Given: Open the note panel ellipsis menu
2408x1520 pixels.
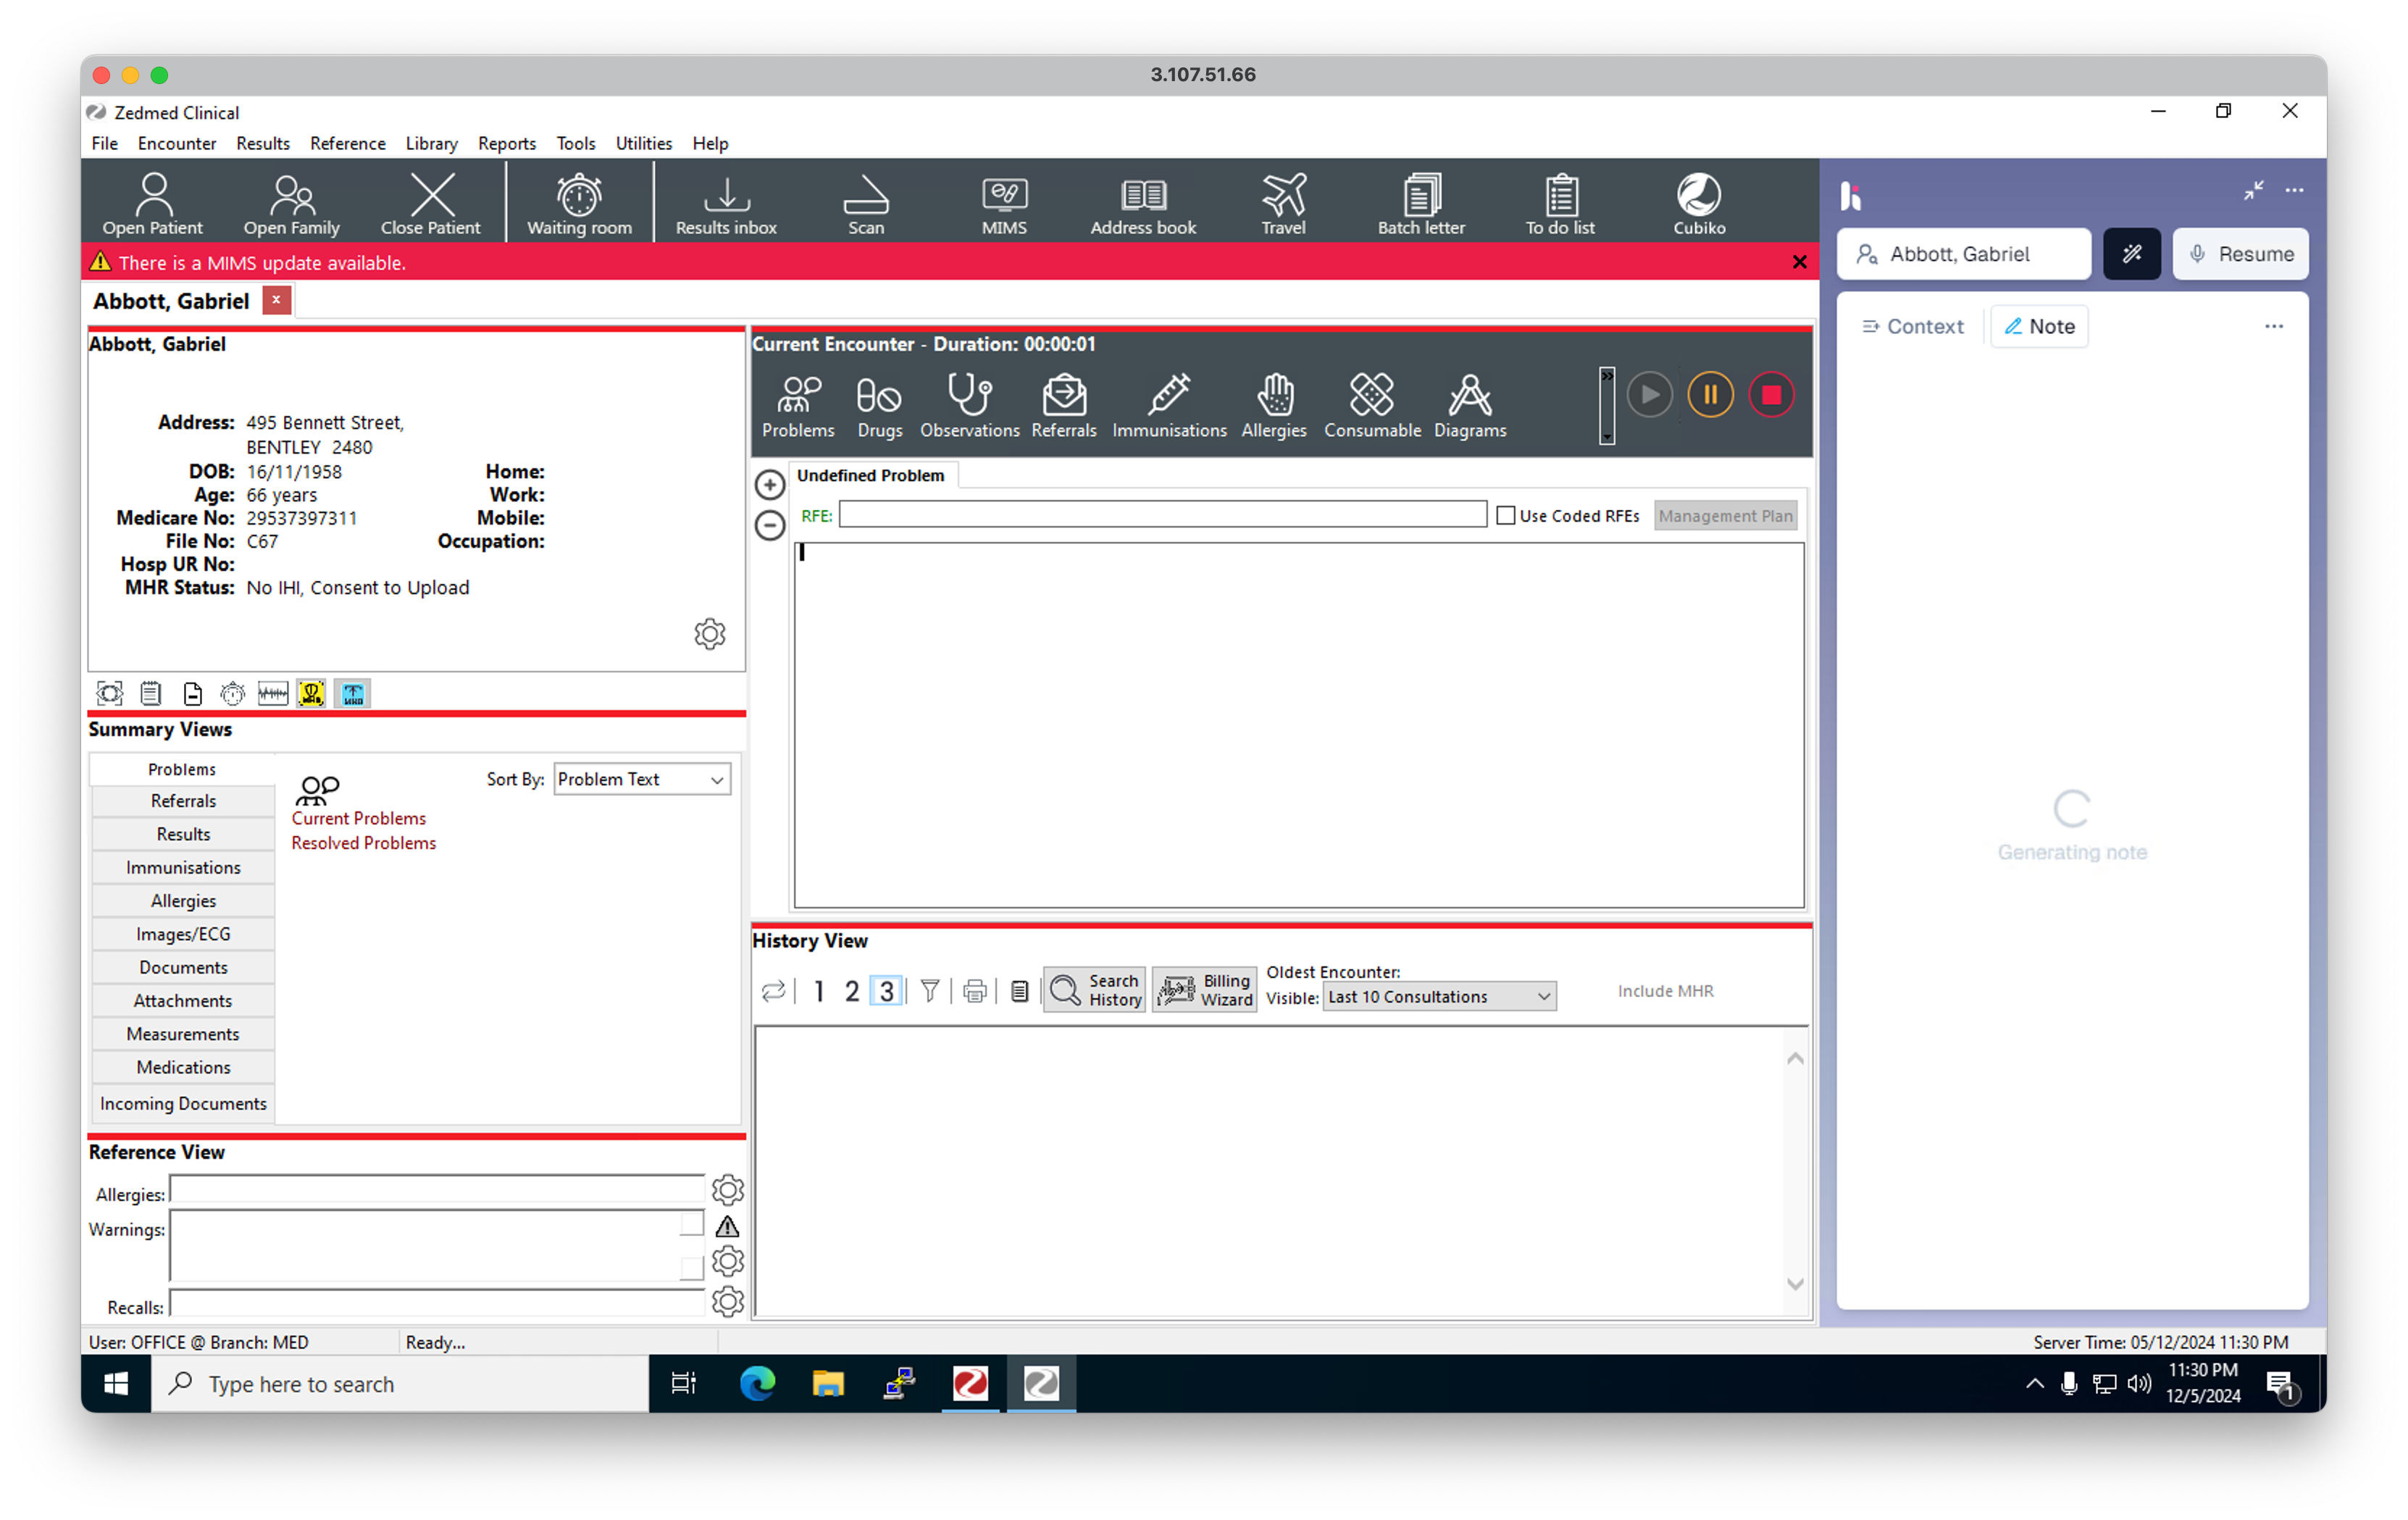Looking at the screenshot, I should (2273, 326).
